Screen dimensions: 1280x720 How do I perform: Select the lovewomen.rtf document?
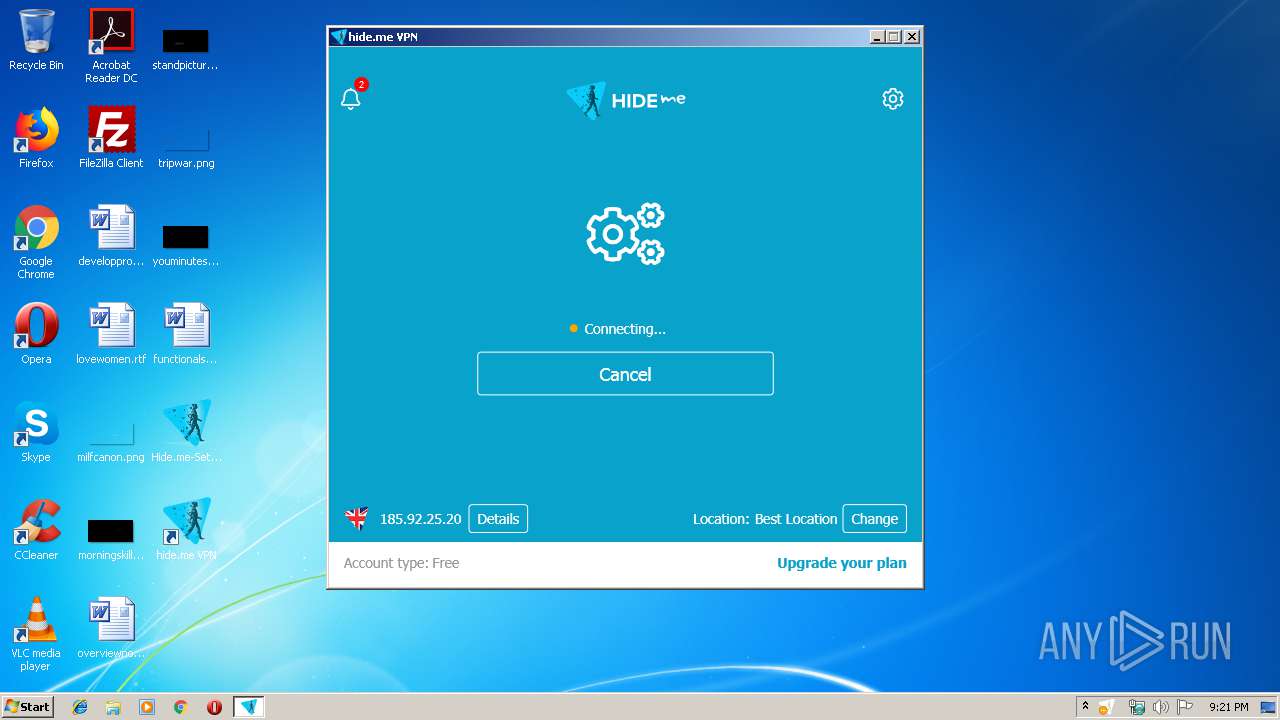(x=111, y=335)
